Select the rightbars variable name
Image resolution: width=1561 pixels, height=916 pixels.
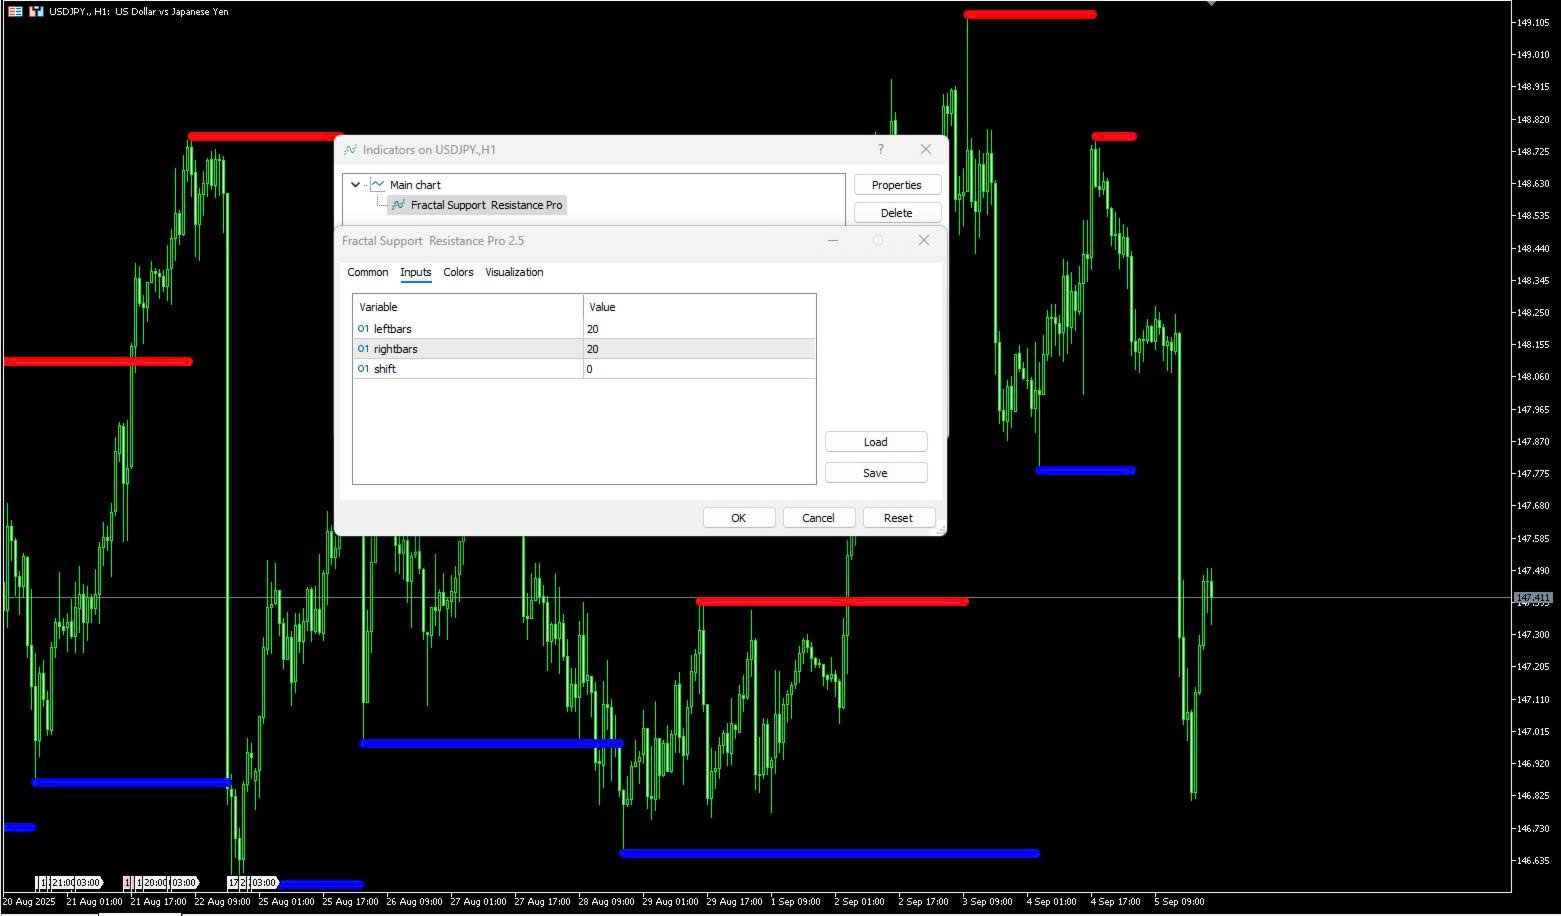coord(396,349)
